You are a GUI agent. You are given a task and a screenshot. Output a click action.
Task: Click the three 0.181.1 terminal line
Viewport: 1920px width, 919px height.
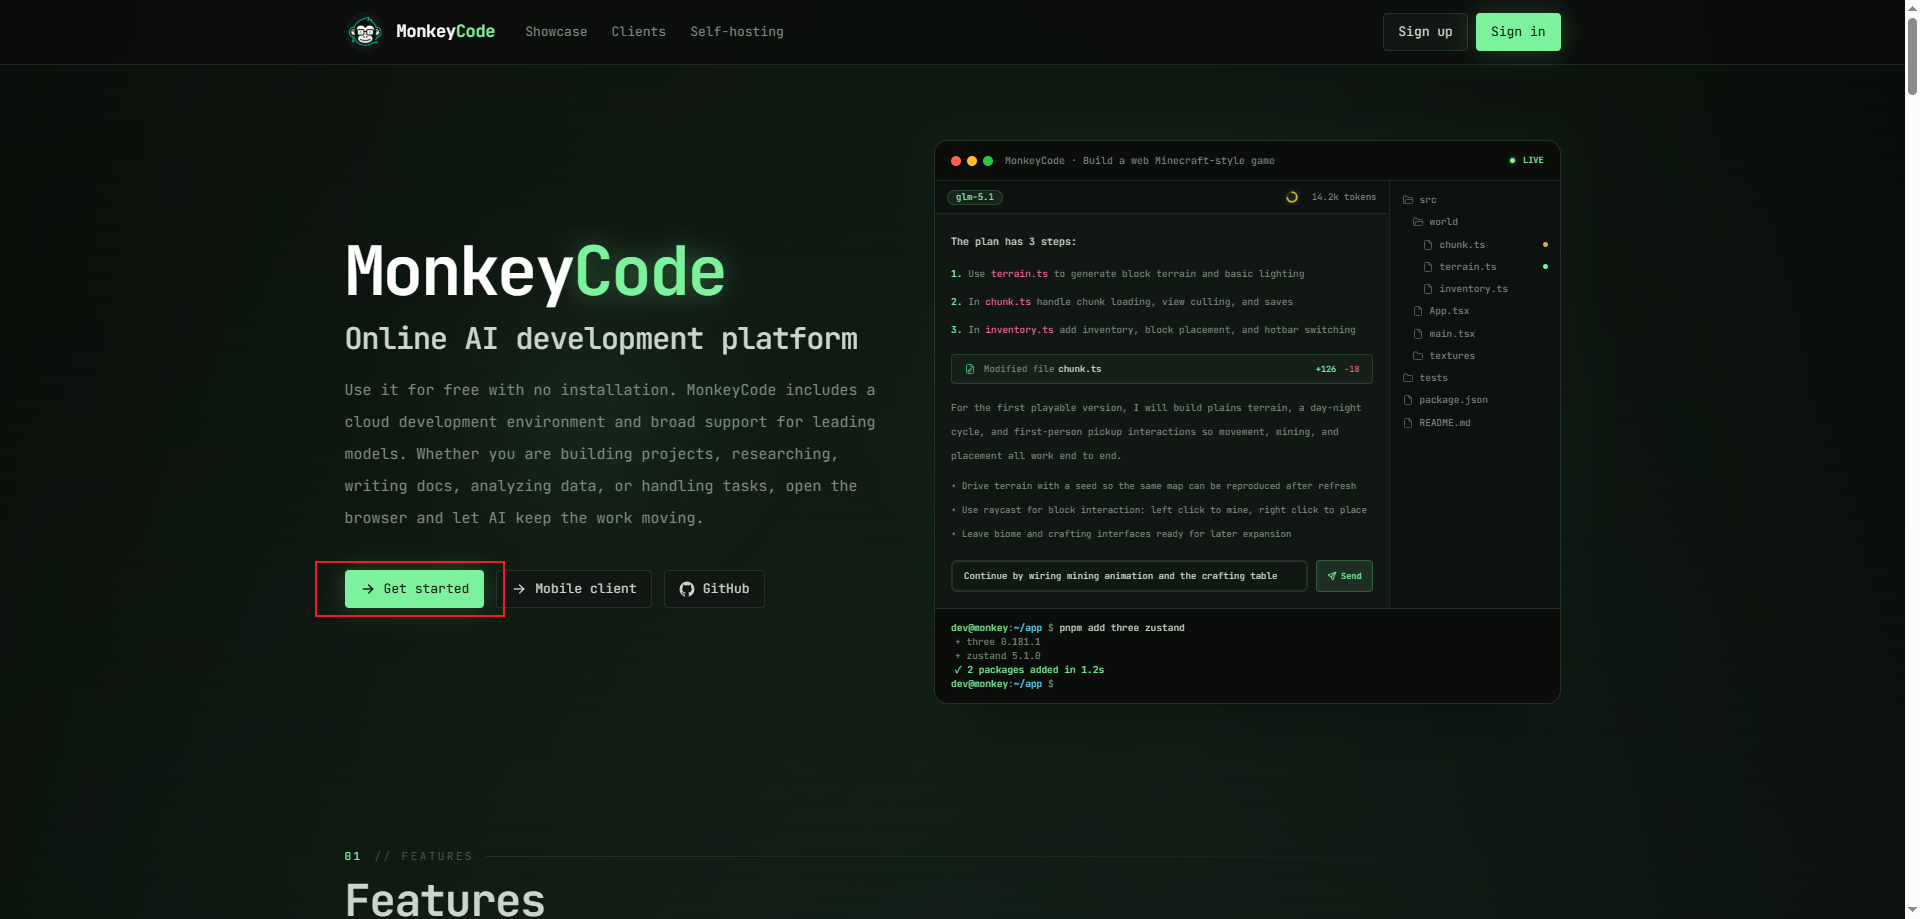[998, 642]
